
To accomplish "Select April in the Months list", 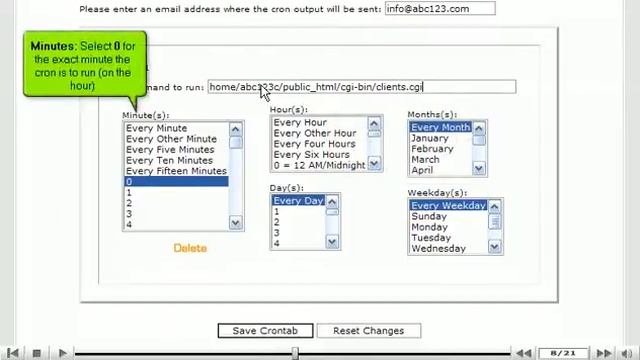I will [x=440, y=170].
